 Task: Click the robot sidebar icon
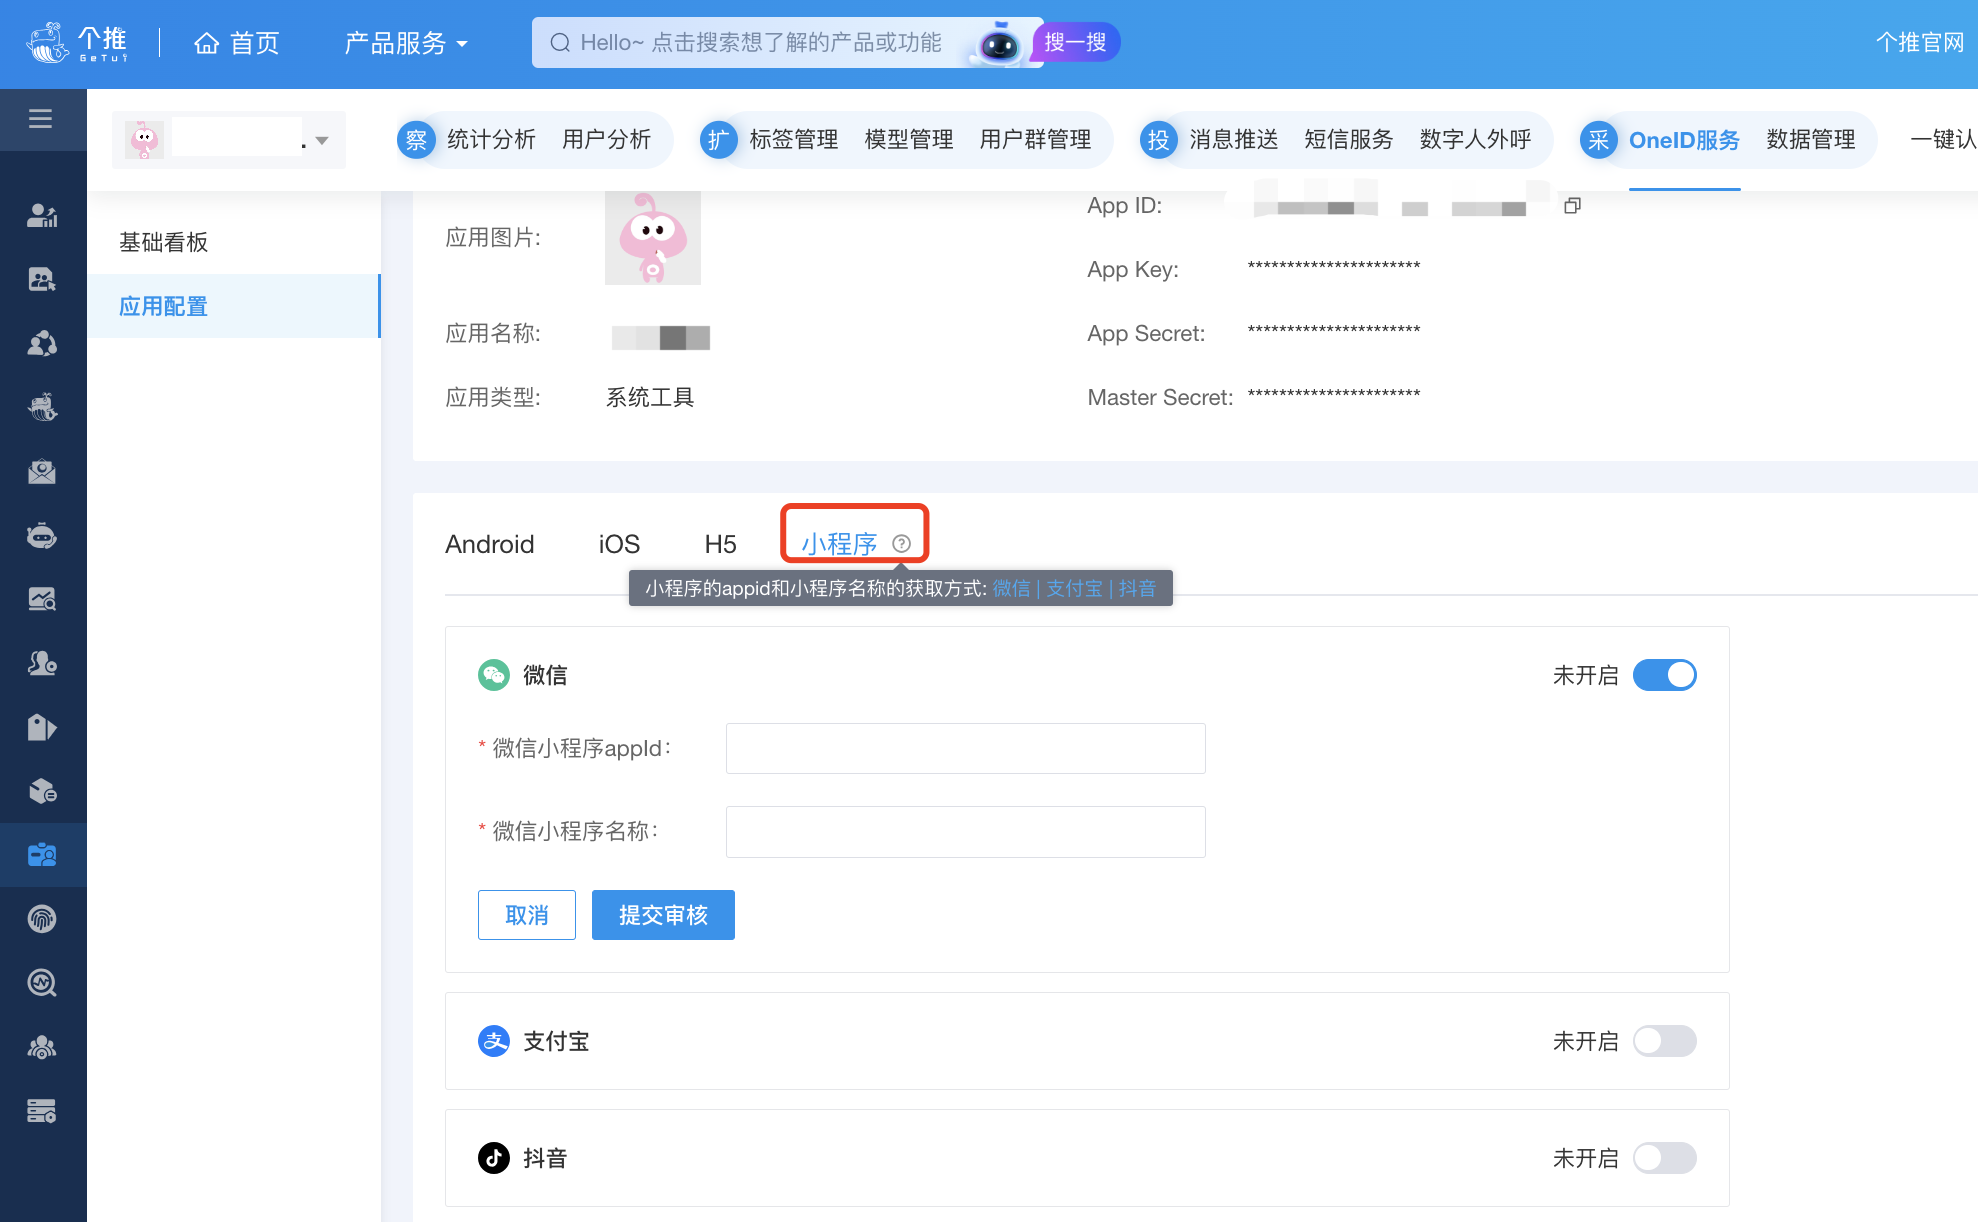coord(42,535)
